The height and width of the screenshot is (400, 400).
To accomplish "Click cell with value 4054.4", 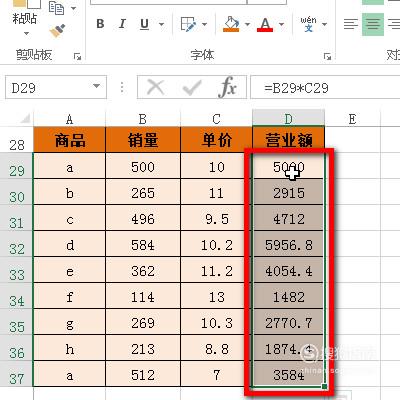I will pos(289,270).
